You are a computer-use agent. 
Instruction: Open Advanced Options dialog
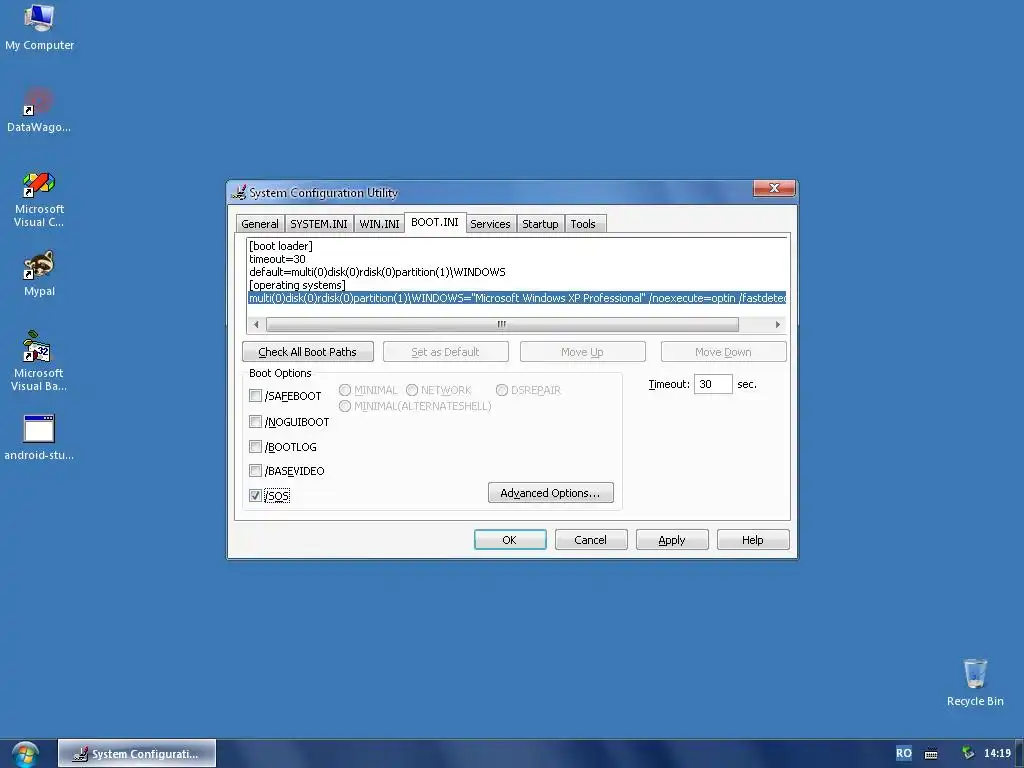point(551,493)
